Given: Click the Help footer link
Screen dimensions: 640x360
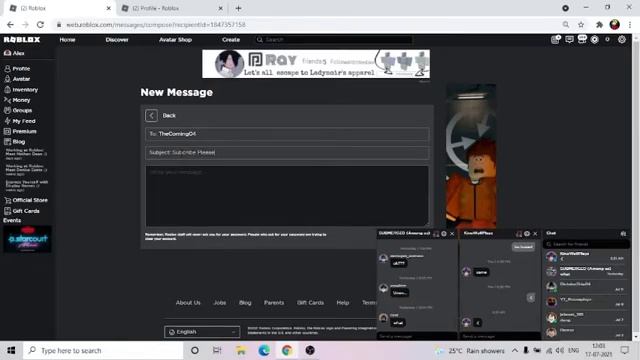Looking at the screenshot, I should [x=342, y=302].
